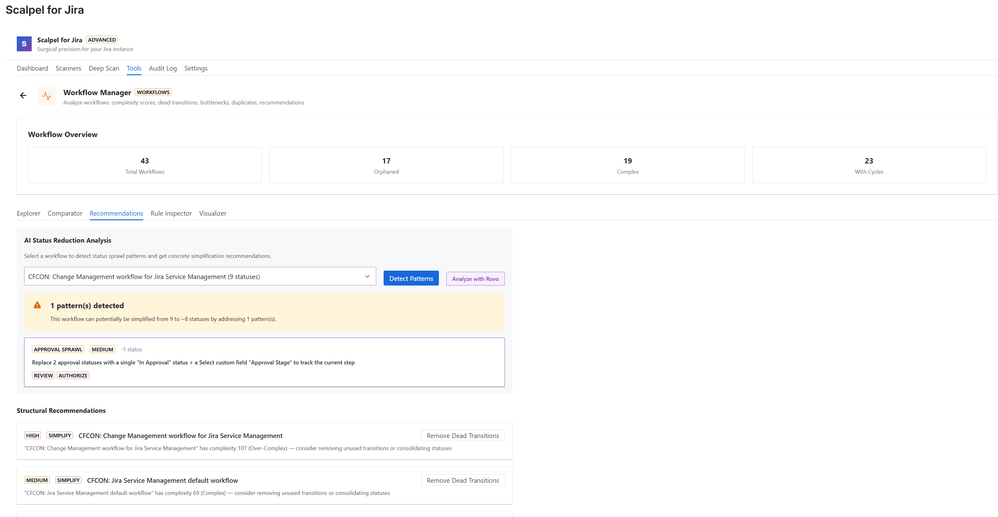Click the ADVANCED badge
Screen dimensions: 998x517
click(102, 39)
